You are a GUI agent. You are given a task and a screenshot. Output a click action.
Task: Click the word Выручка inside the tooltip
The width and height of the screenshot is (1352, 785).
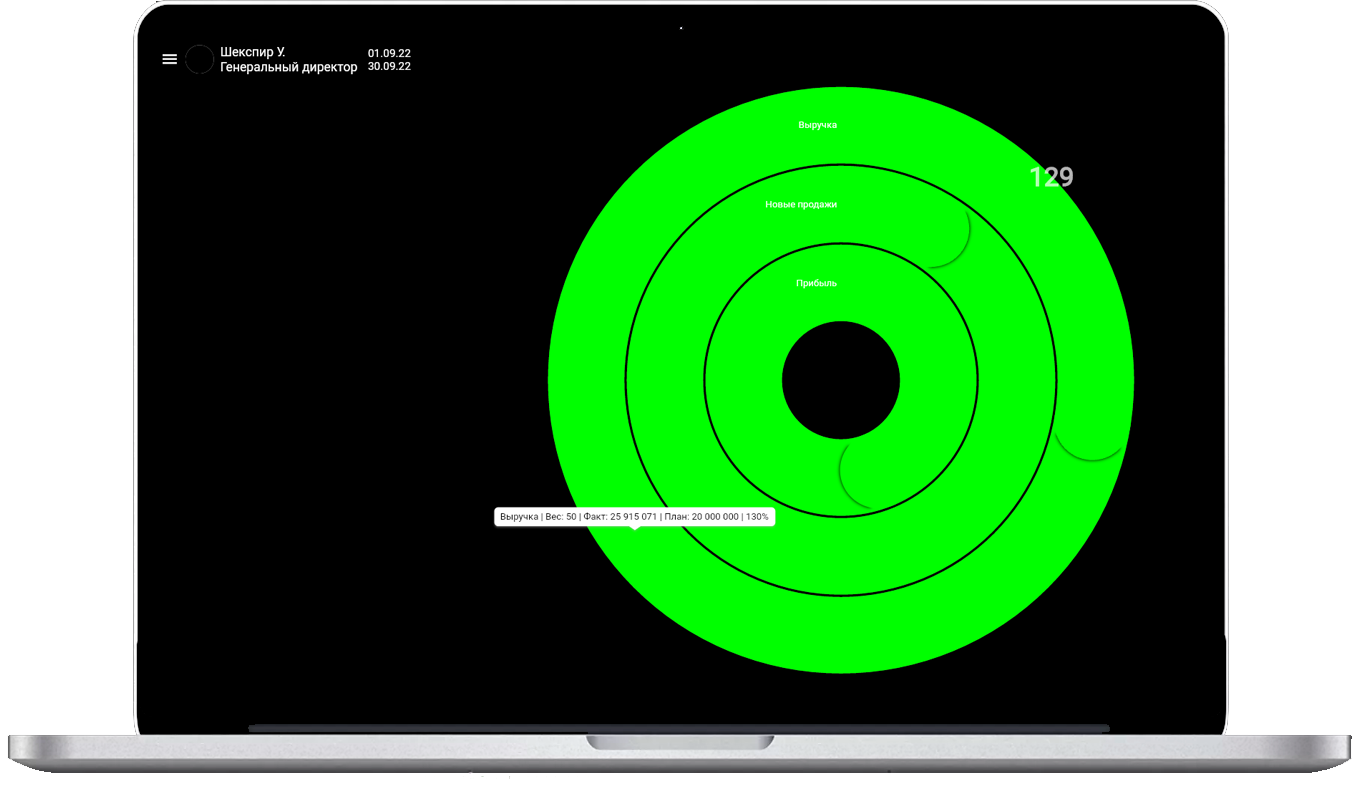[x=518, y=517]
